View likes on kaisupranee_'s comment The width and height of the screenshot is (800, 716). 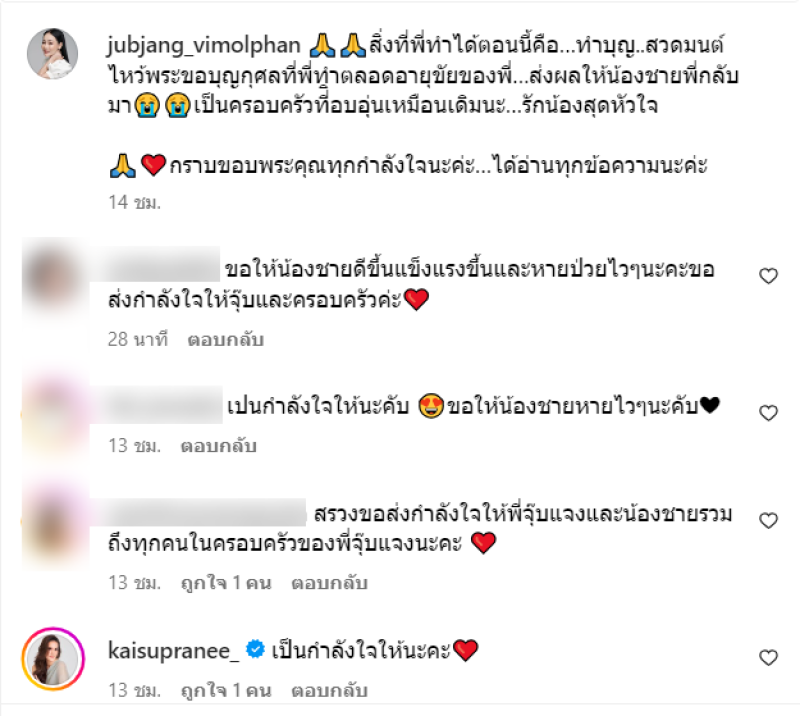point(226,690)
